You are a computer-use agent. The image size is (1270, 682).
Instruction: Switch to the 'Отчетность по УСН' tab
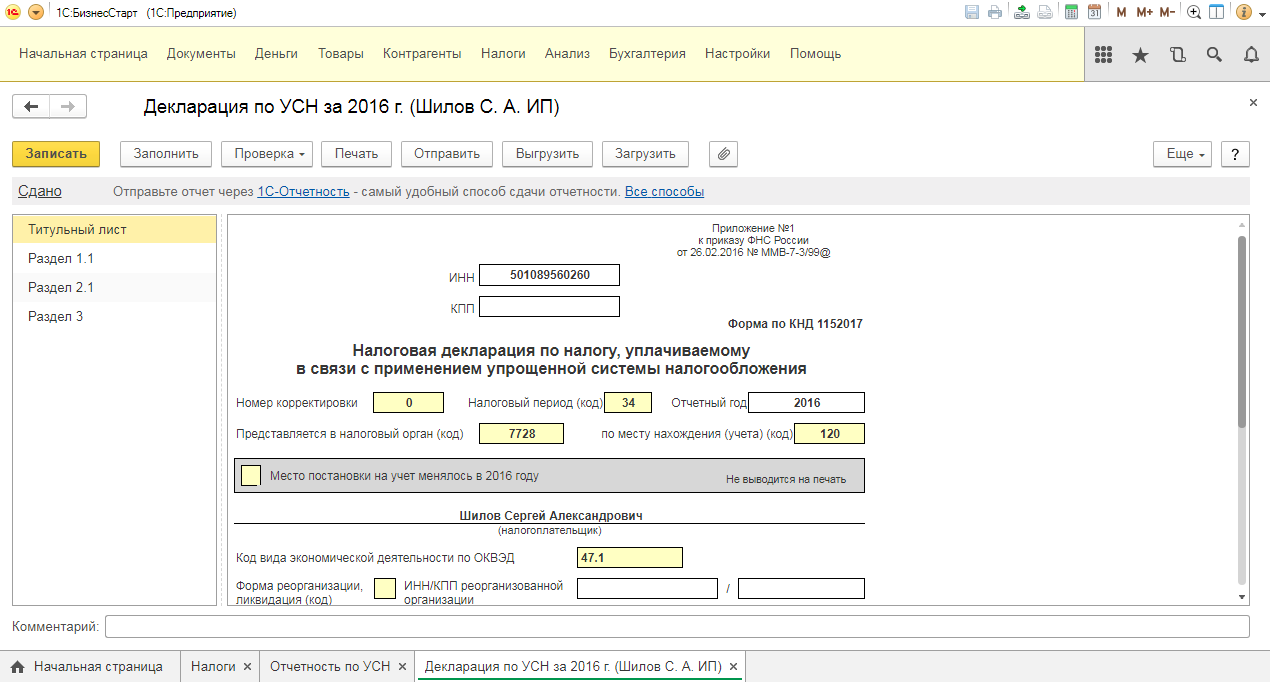point(331,666)
